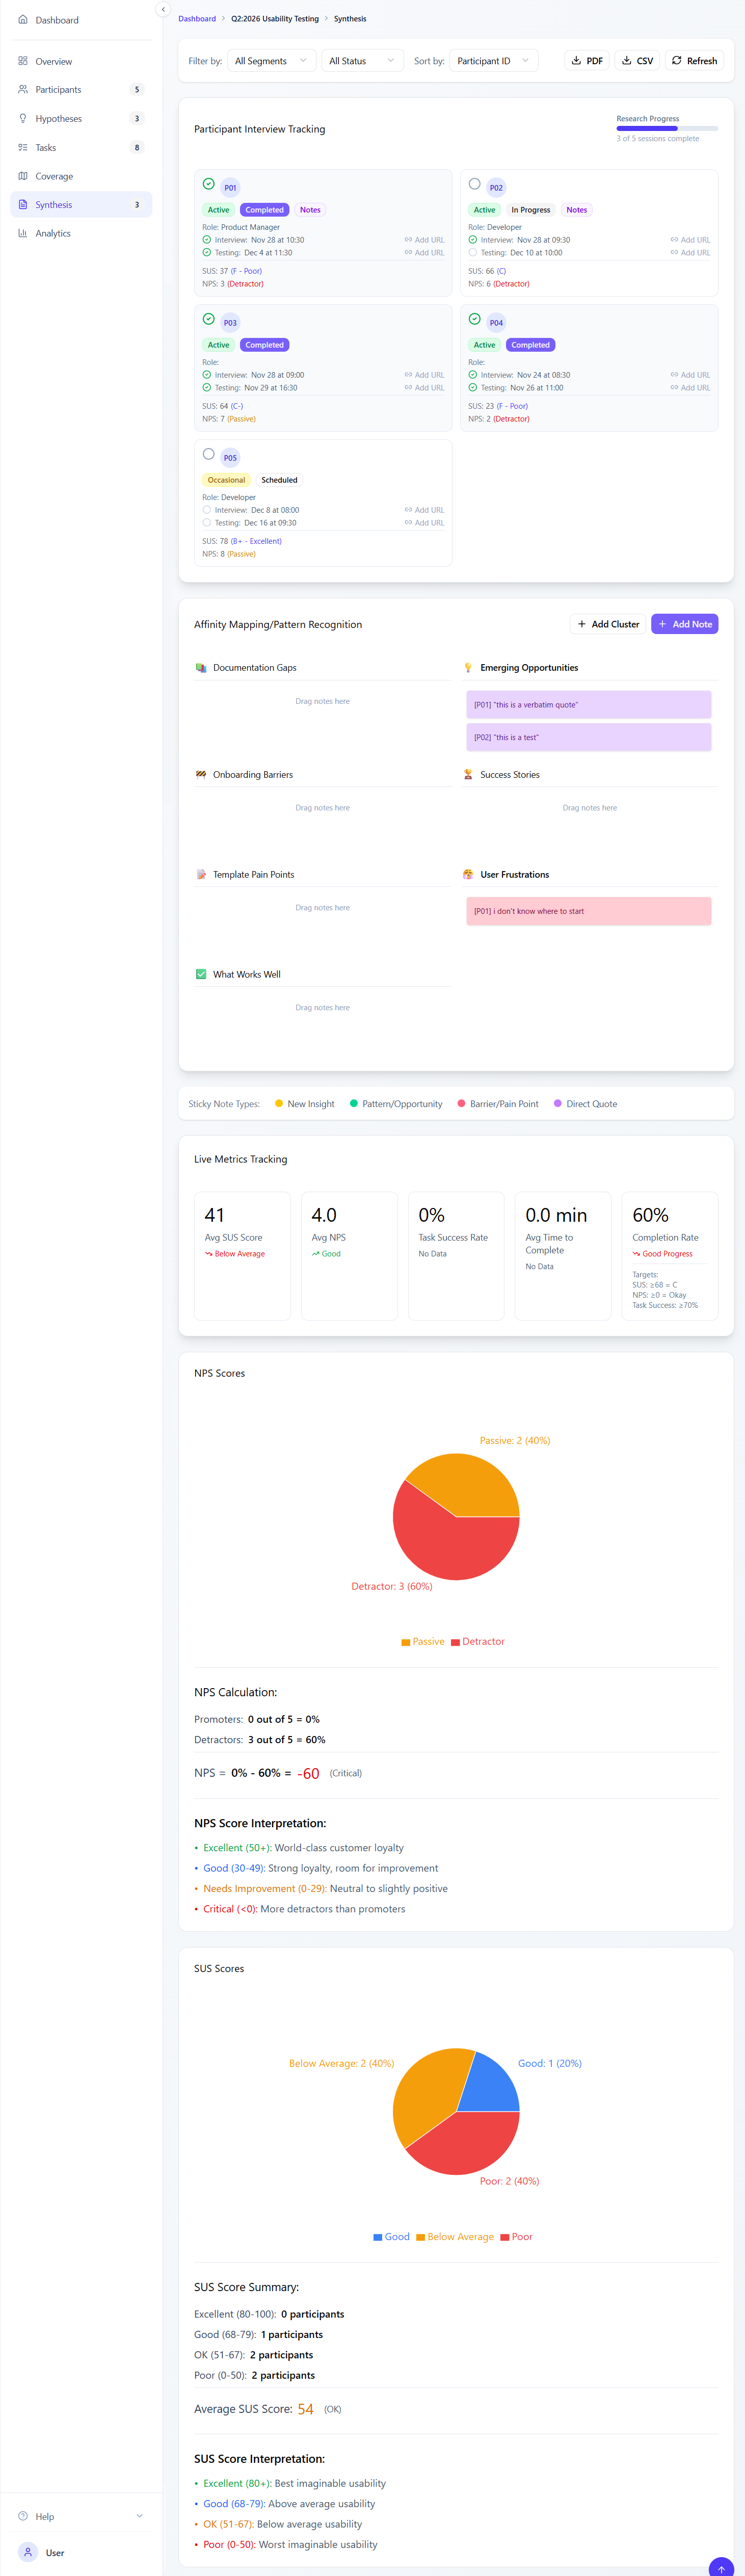This screenshot has width=745, height=2576.
Task: Select the P01 'don't know where to start' note
Action: point(588,911)
